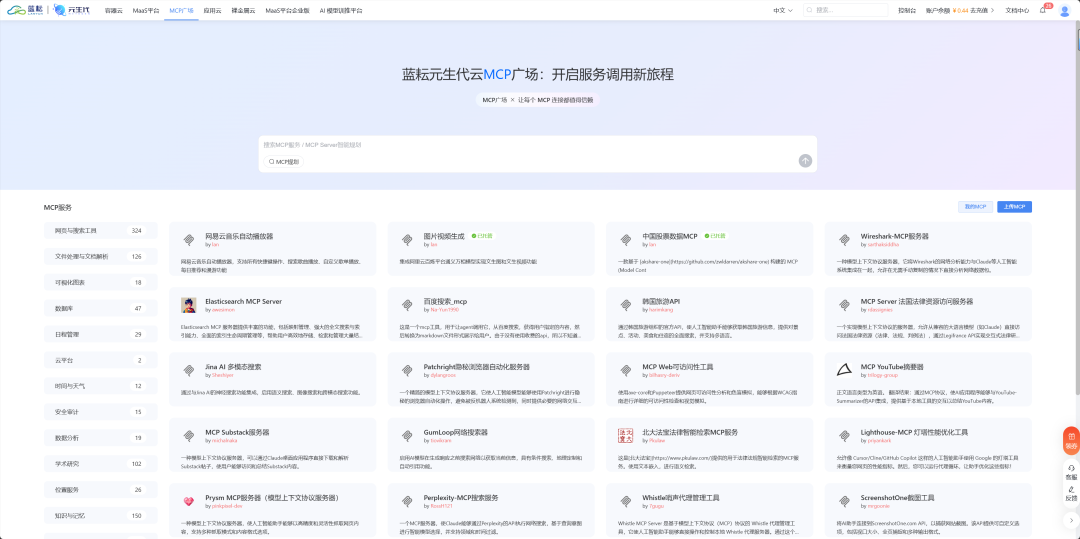Filter by 网页与搜索工具 category
Image resolution: width=1080 pixels, height=539 pixels.
click(x=101, y=231)
